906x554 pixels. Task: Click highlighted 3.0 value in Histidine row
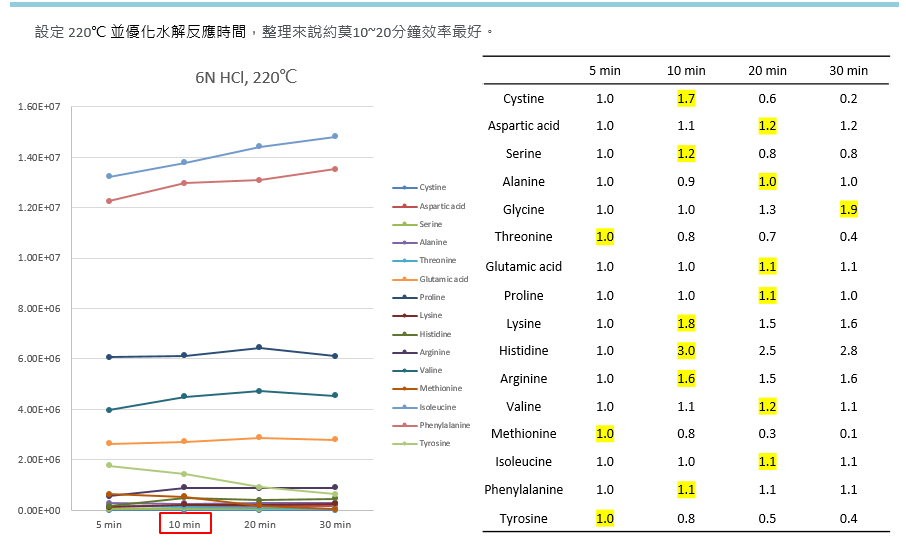(686, 351)
